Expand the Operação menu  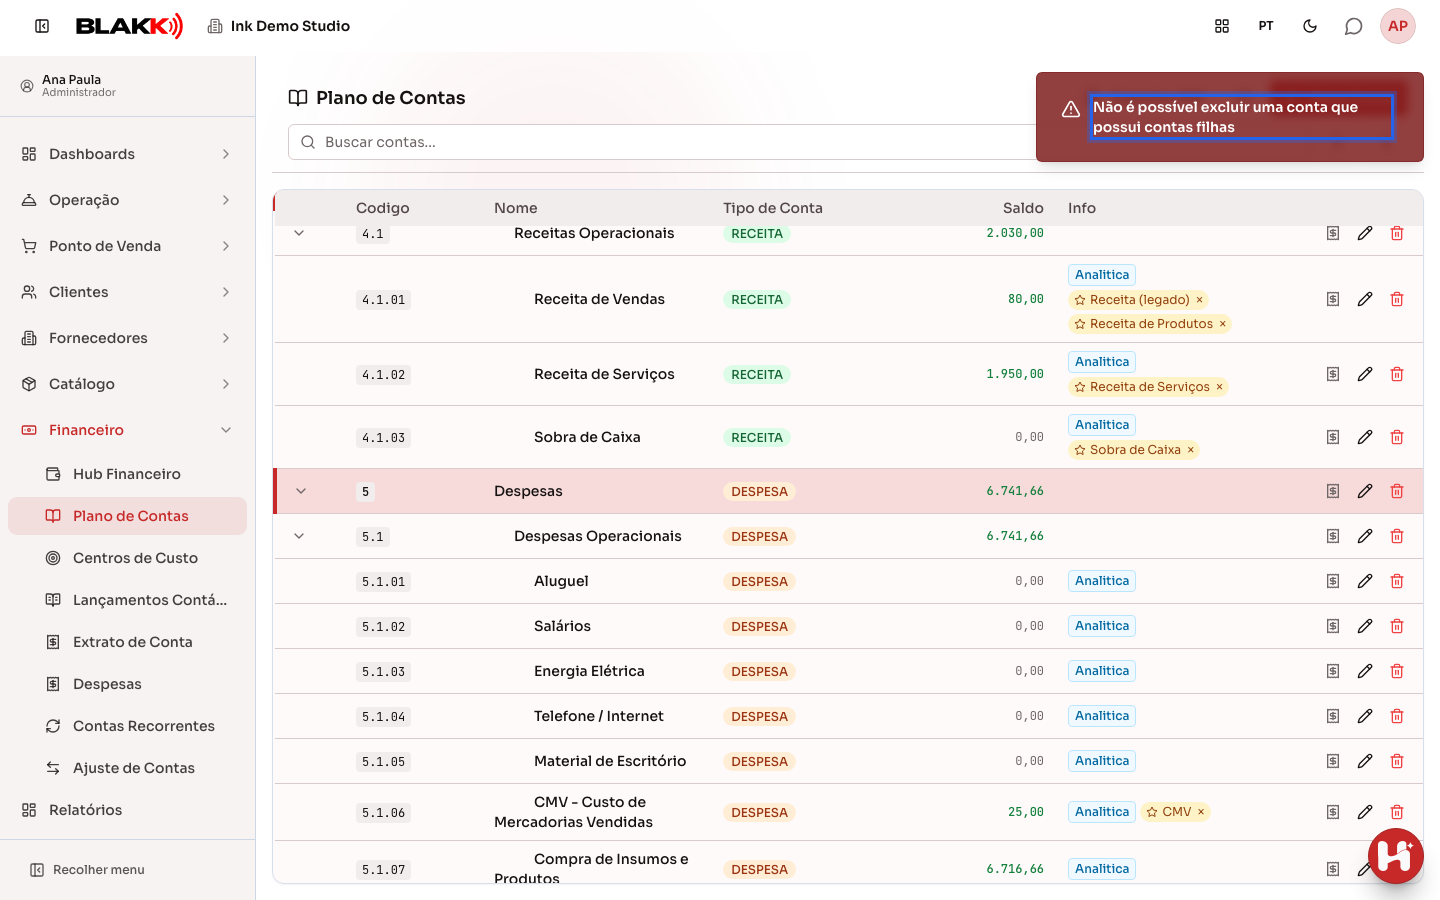click(x=128, y=200)
